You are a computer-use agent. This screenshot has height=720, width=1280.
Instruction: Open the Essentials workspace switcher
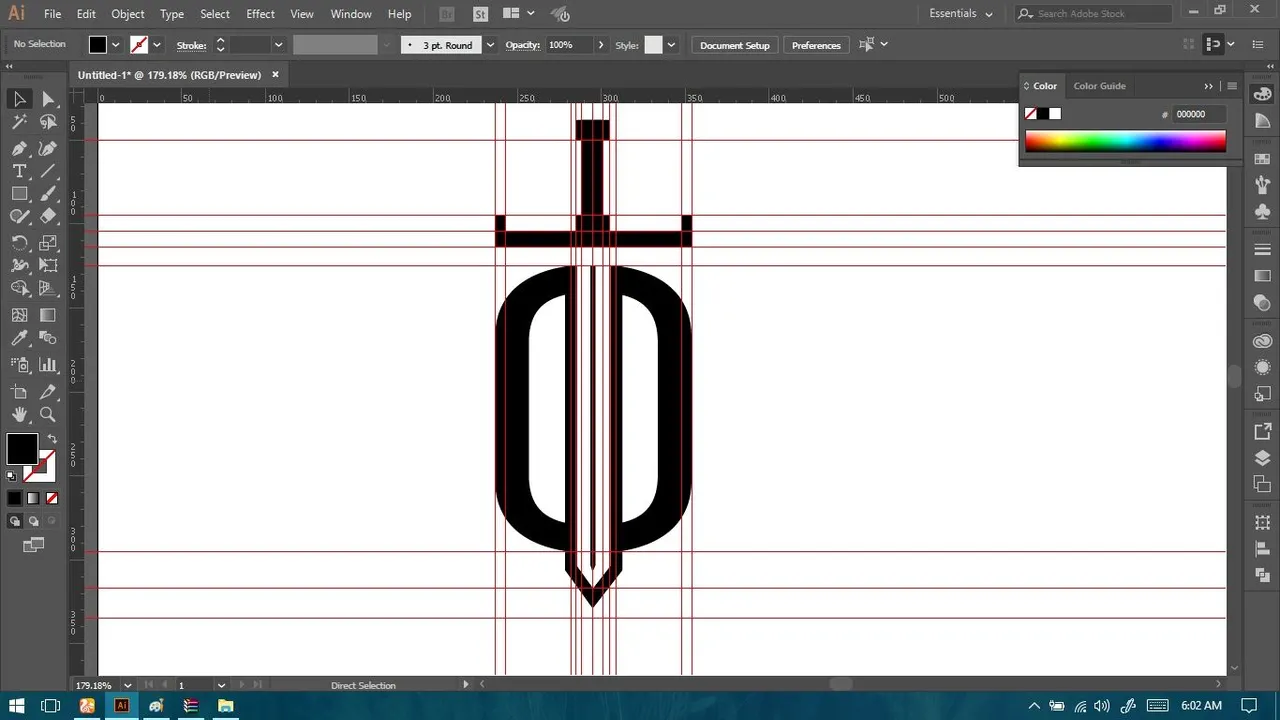click(961, 14)
